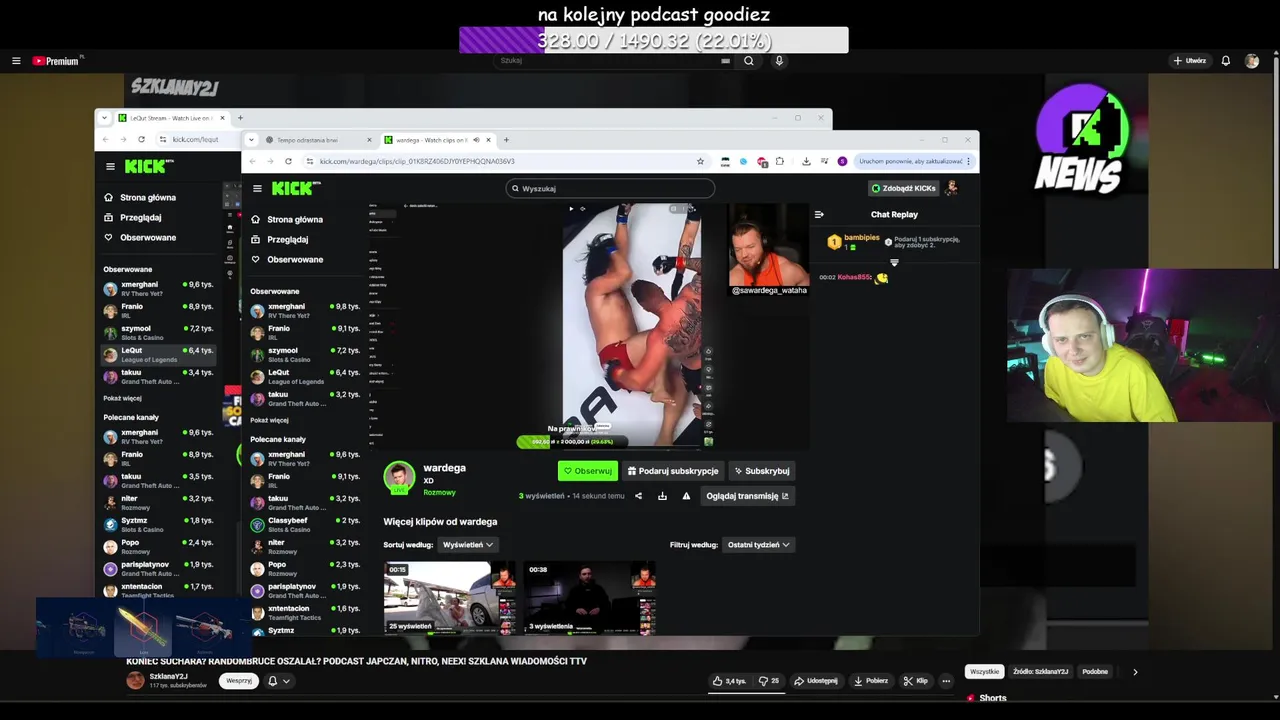The height and width of the screenshot is (720, 1280).
Task: Open the YouTube hamburger guide menu
Action: coord(16,61)
